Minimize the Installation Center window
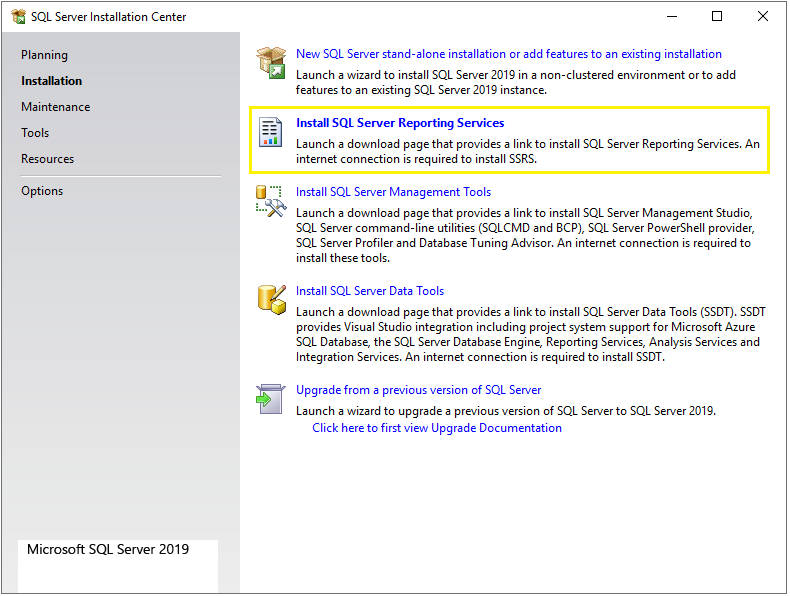The image size is (790, 596). pyautogui.click(x=671, y=17)
